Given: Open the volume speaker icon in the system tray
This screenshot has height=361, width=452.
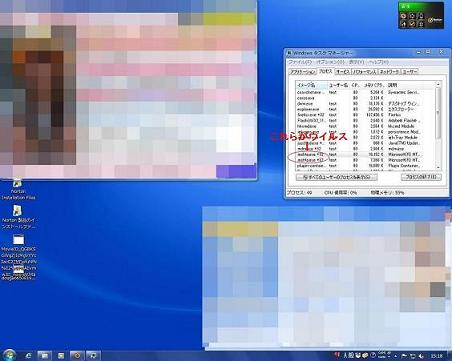Looking at the screenshot, I should [x=421, y=356].
